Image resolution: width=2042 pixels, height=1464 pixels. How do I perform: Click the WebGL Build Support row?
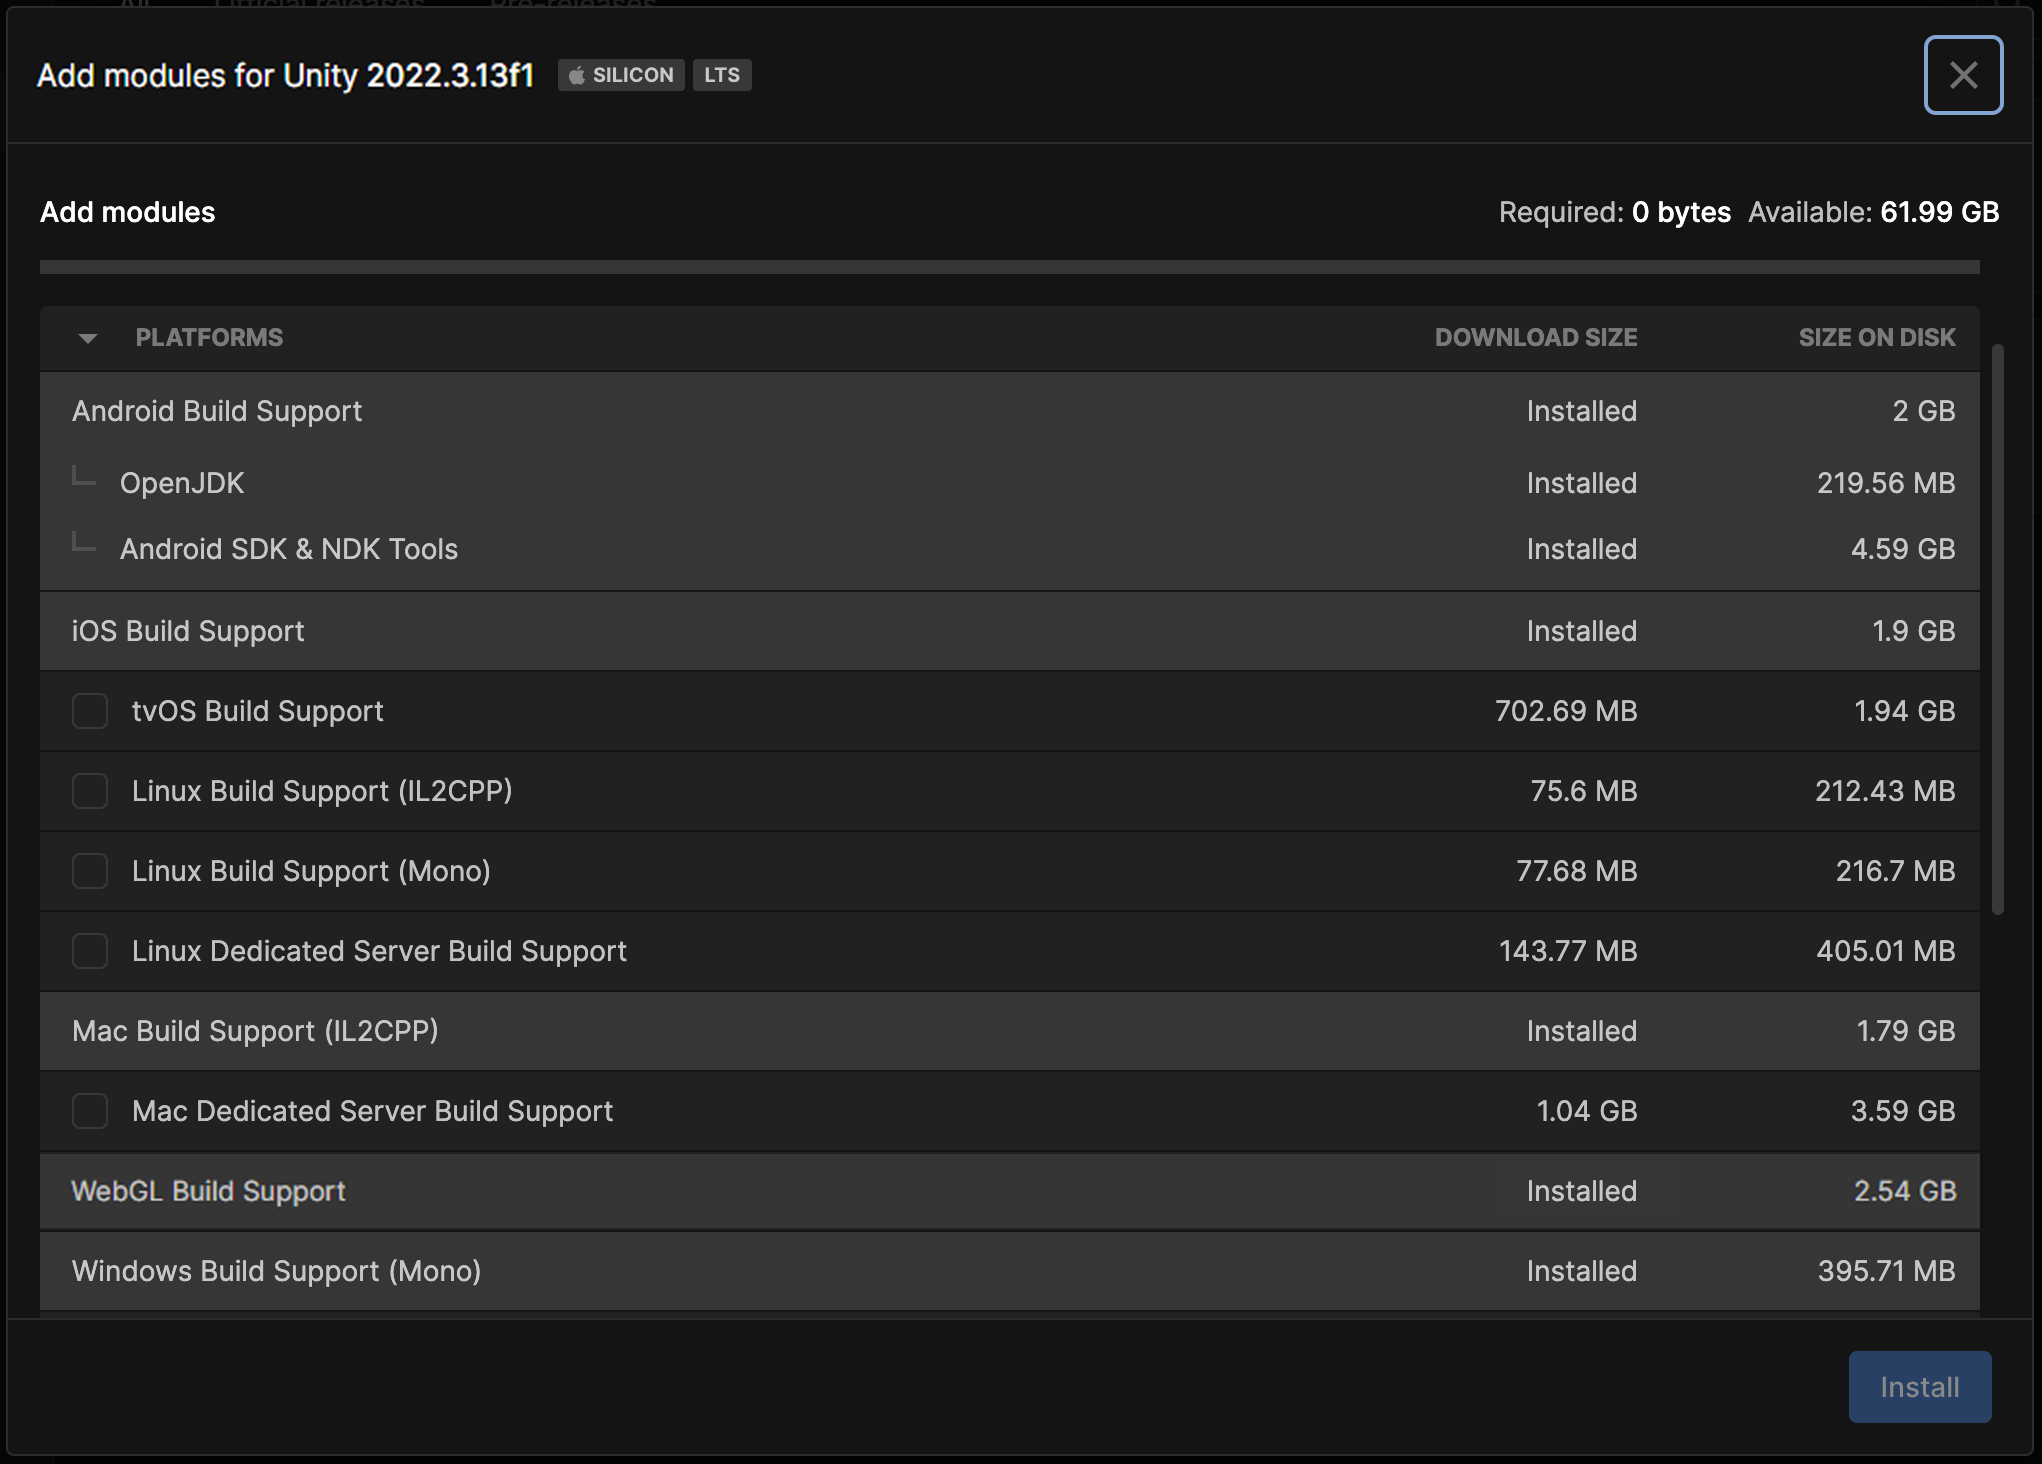pyautogui.click(x=208, y=1191)
